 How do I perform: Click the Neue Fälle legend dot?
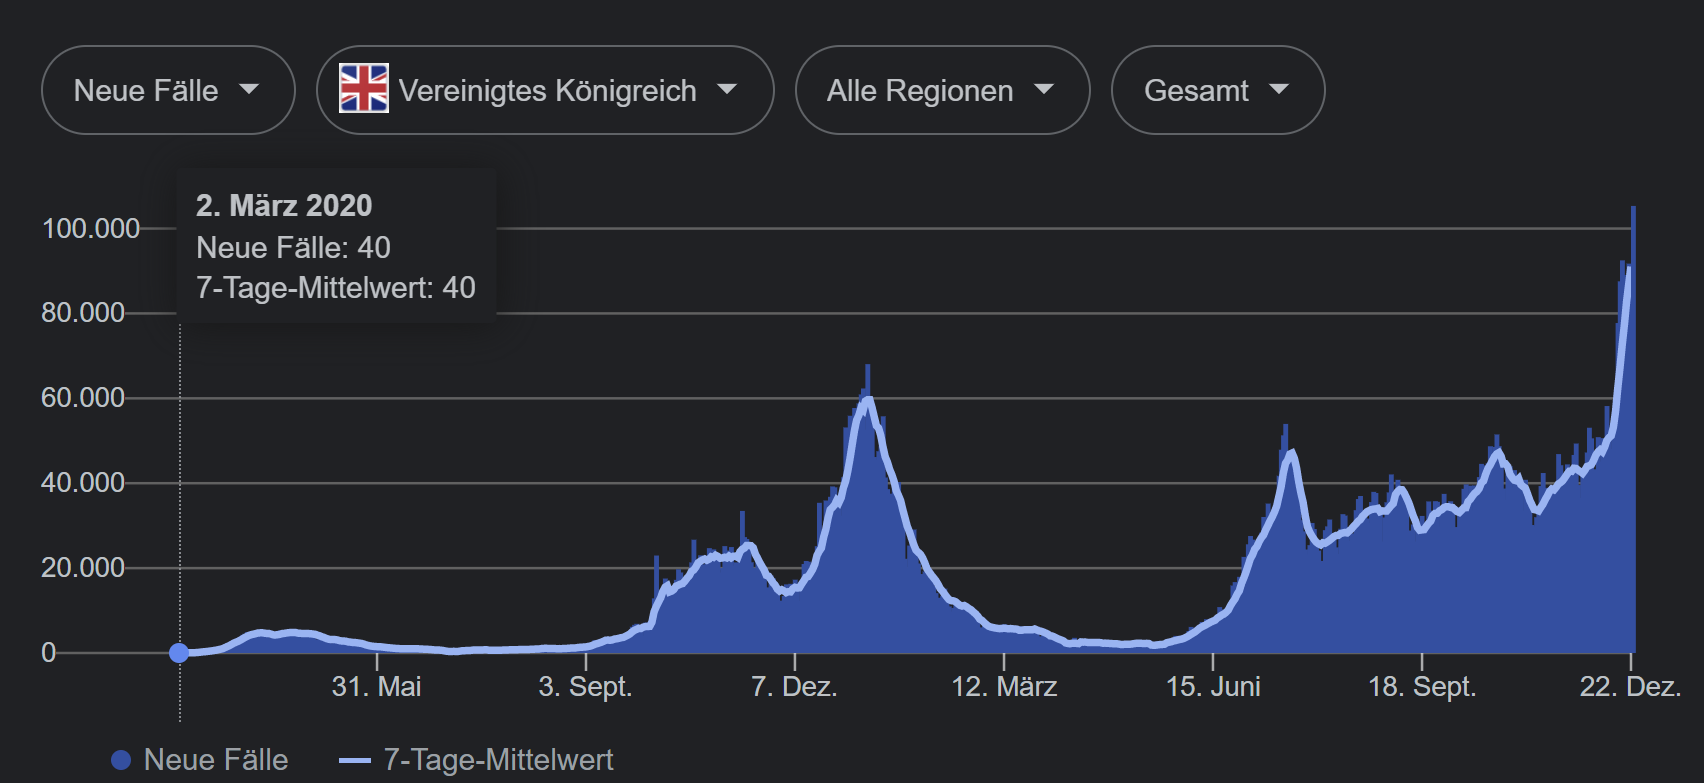(121, 760)
